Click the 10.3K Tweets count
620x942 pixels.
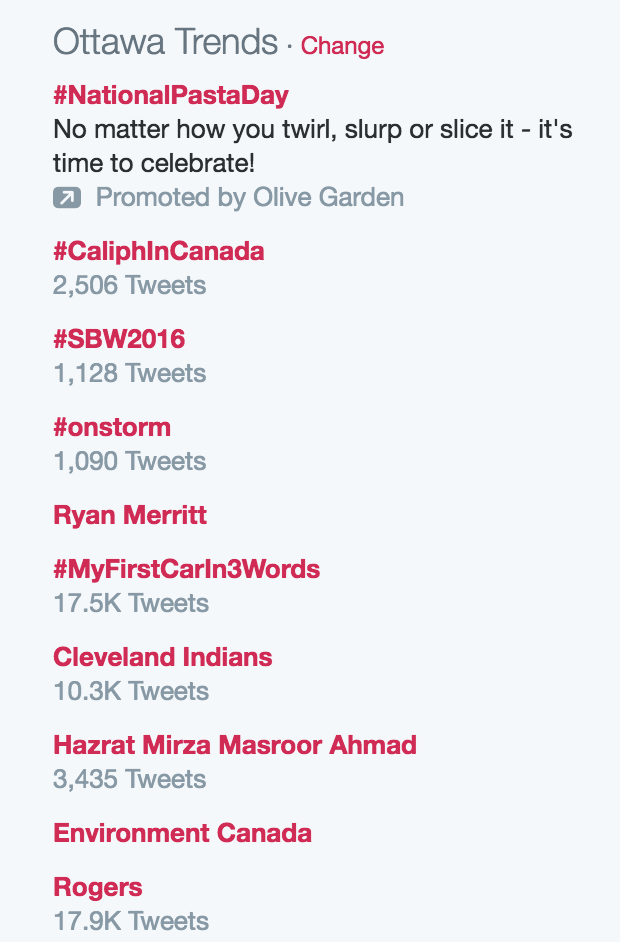[130, 691]
